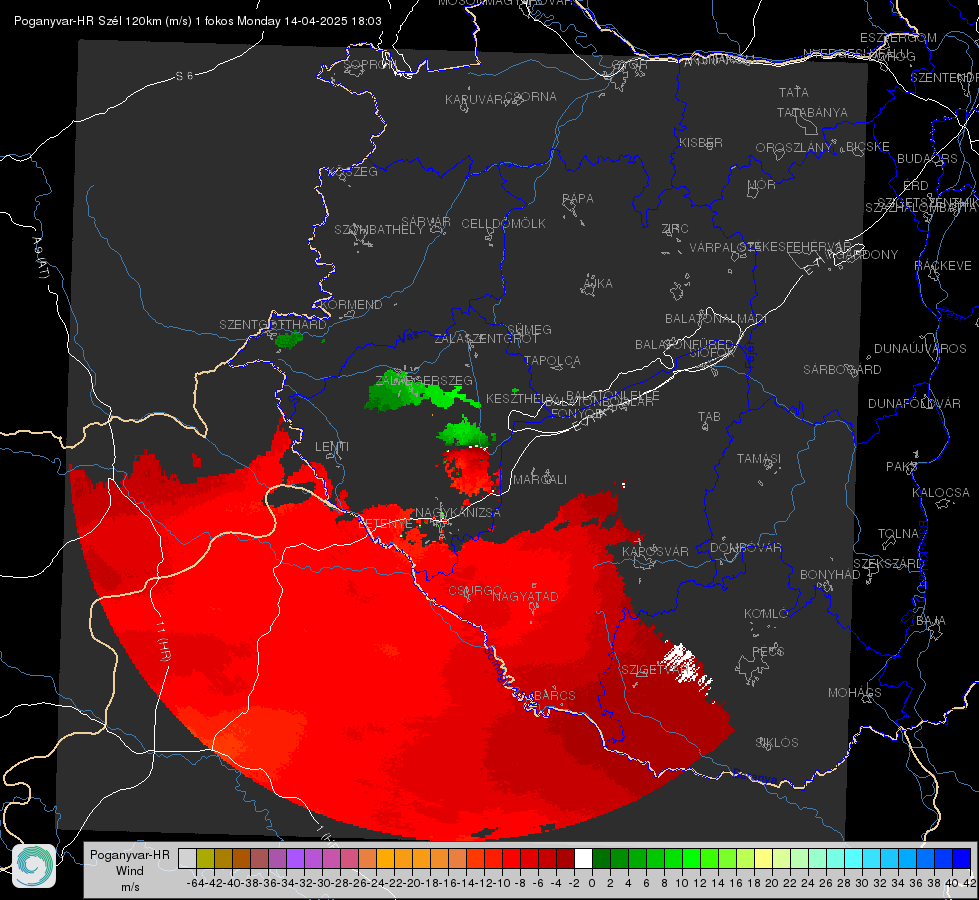Viewport: 979px width, 900px height.
Task: Click the CELLDÖMÖLK city label
Action: coord(503,224)
